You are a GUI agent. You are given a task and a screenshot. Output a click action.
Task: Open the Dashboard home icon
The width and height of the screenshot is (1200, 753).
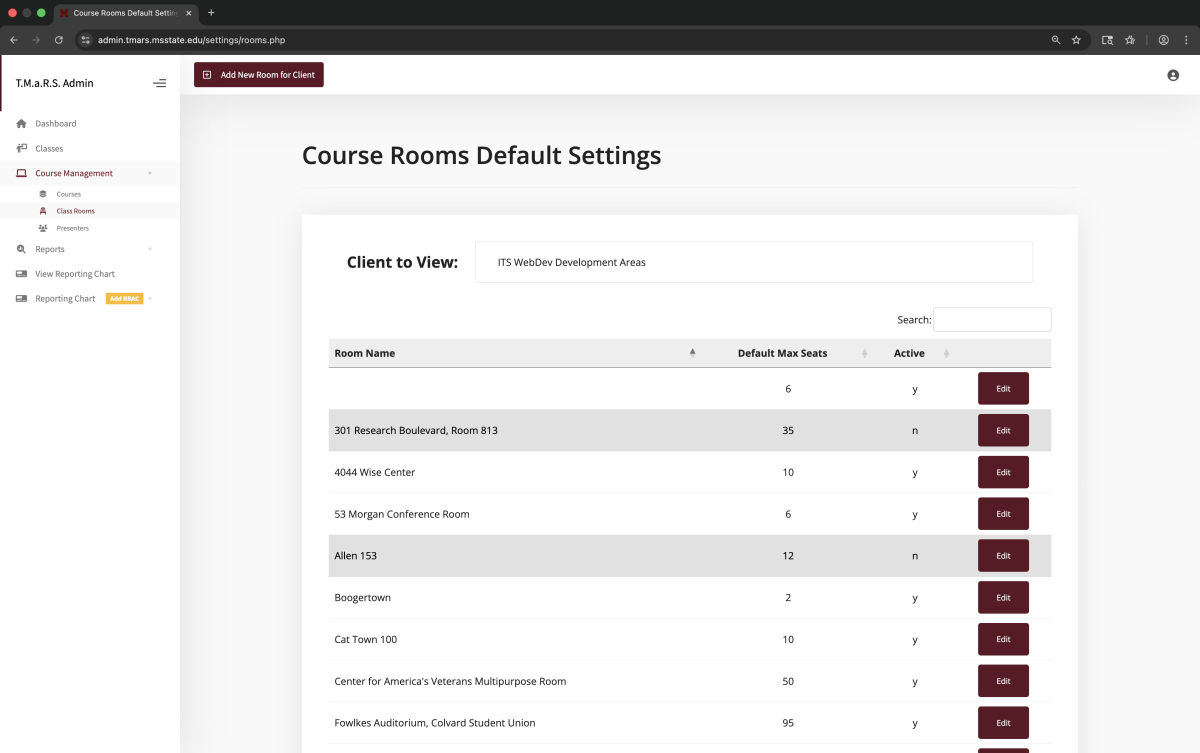coord(20,123)
